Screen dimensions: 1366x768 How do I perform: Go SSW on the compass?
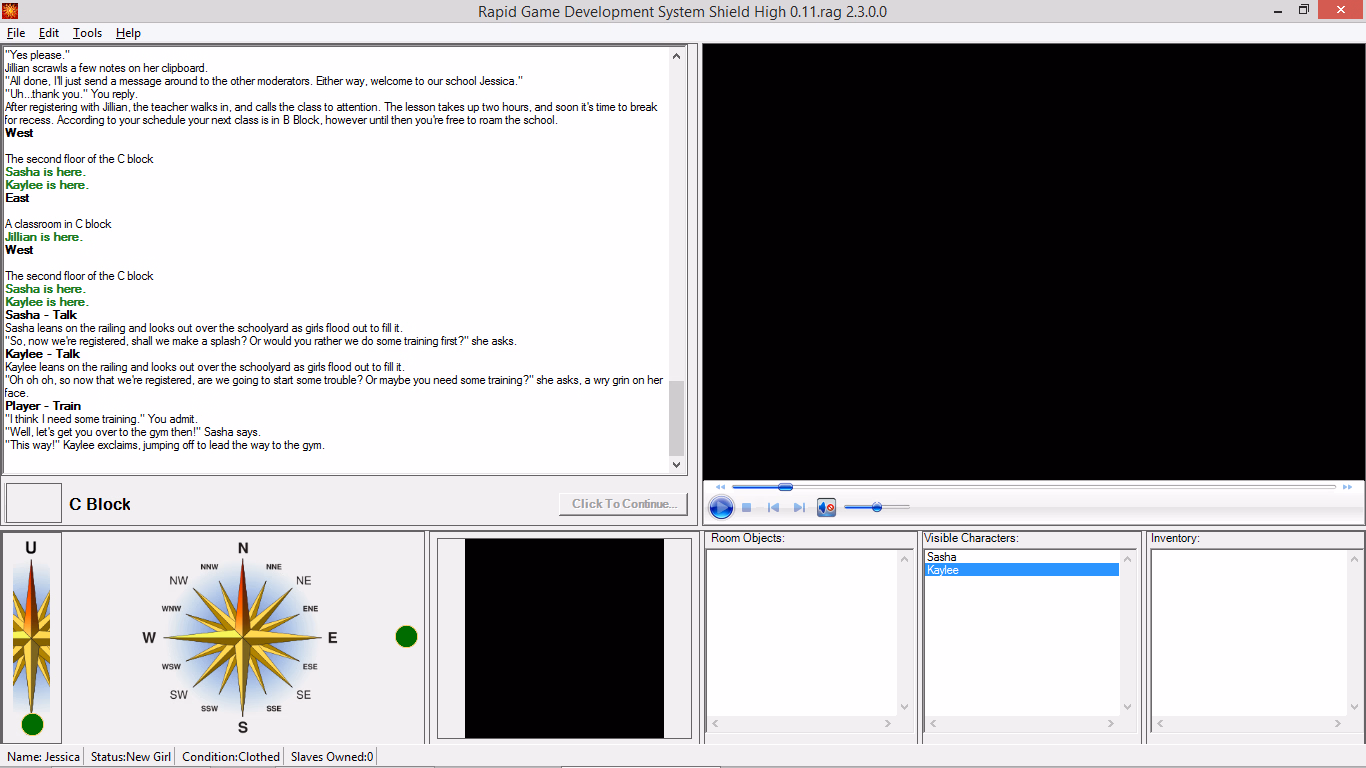[209, 708]
